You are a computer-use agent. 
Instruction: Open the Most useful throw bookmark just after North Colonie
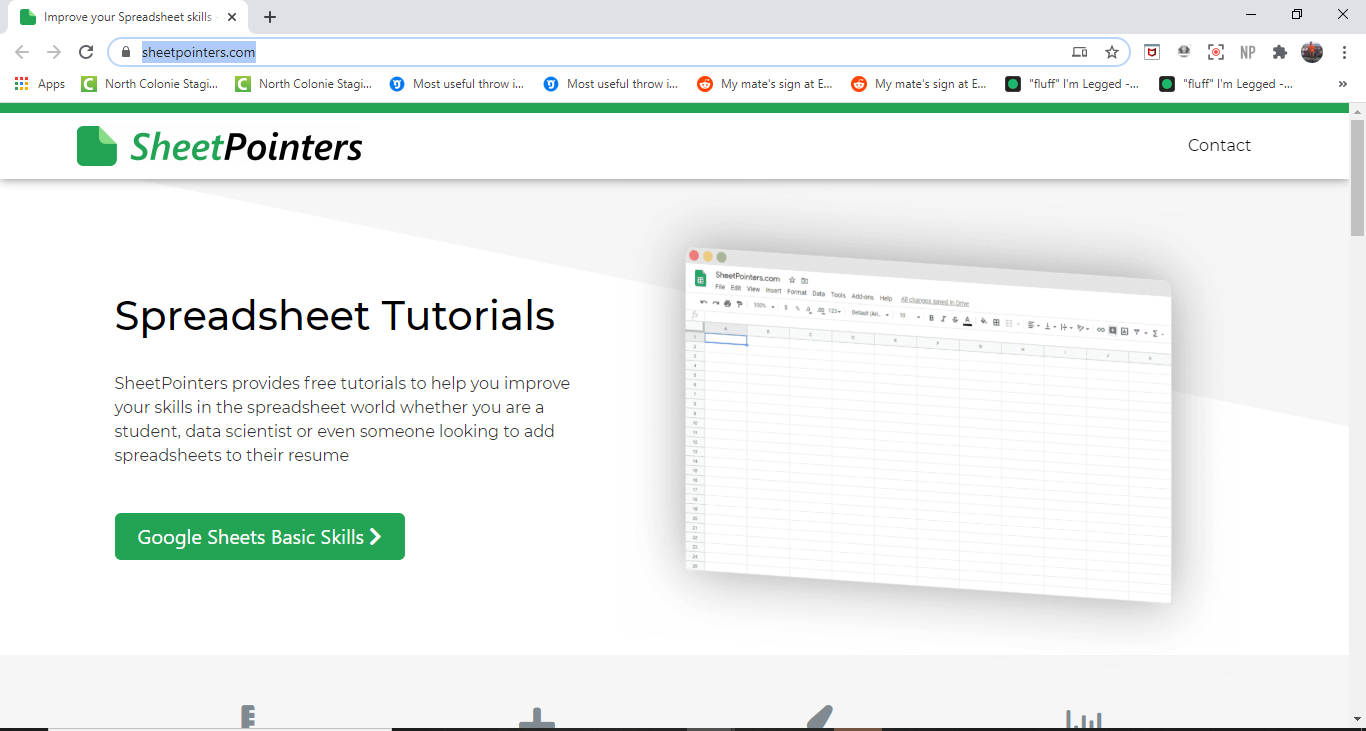(x=457, y=84)
